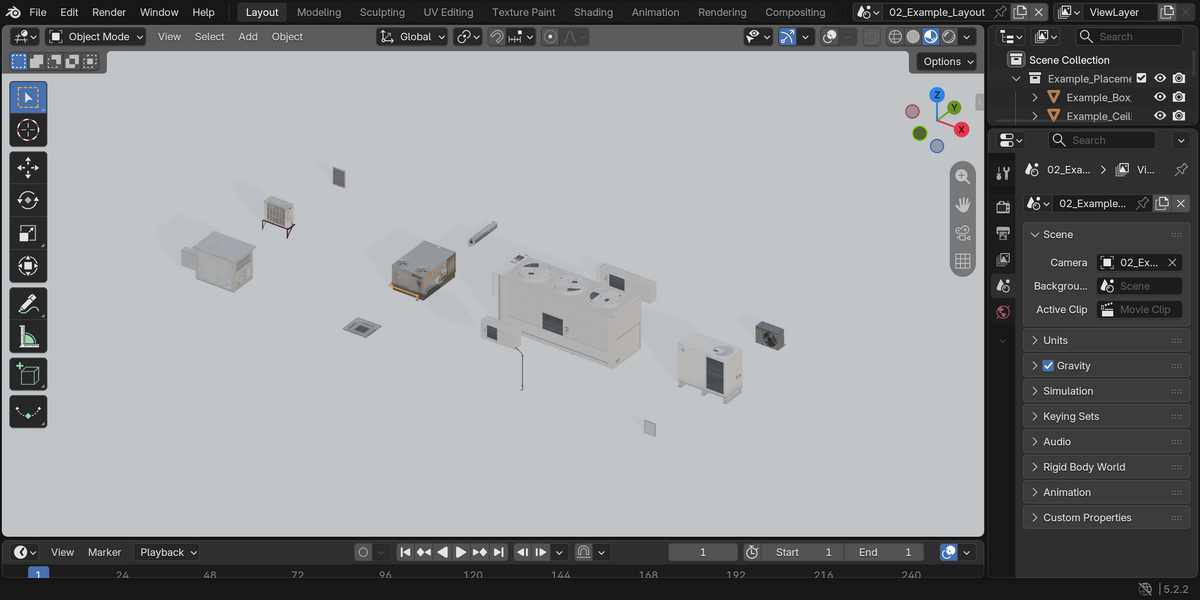Activate the Rotate tool

(x=28, y=200)
